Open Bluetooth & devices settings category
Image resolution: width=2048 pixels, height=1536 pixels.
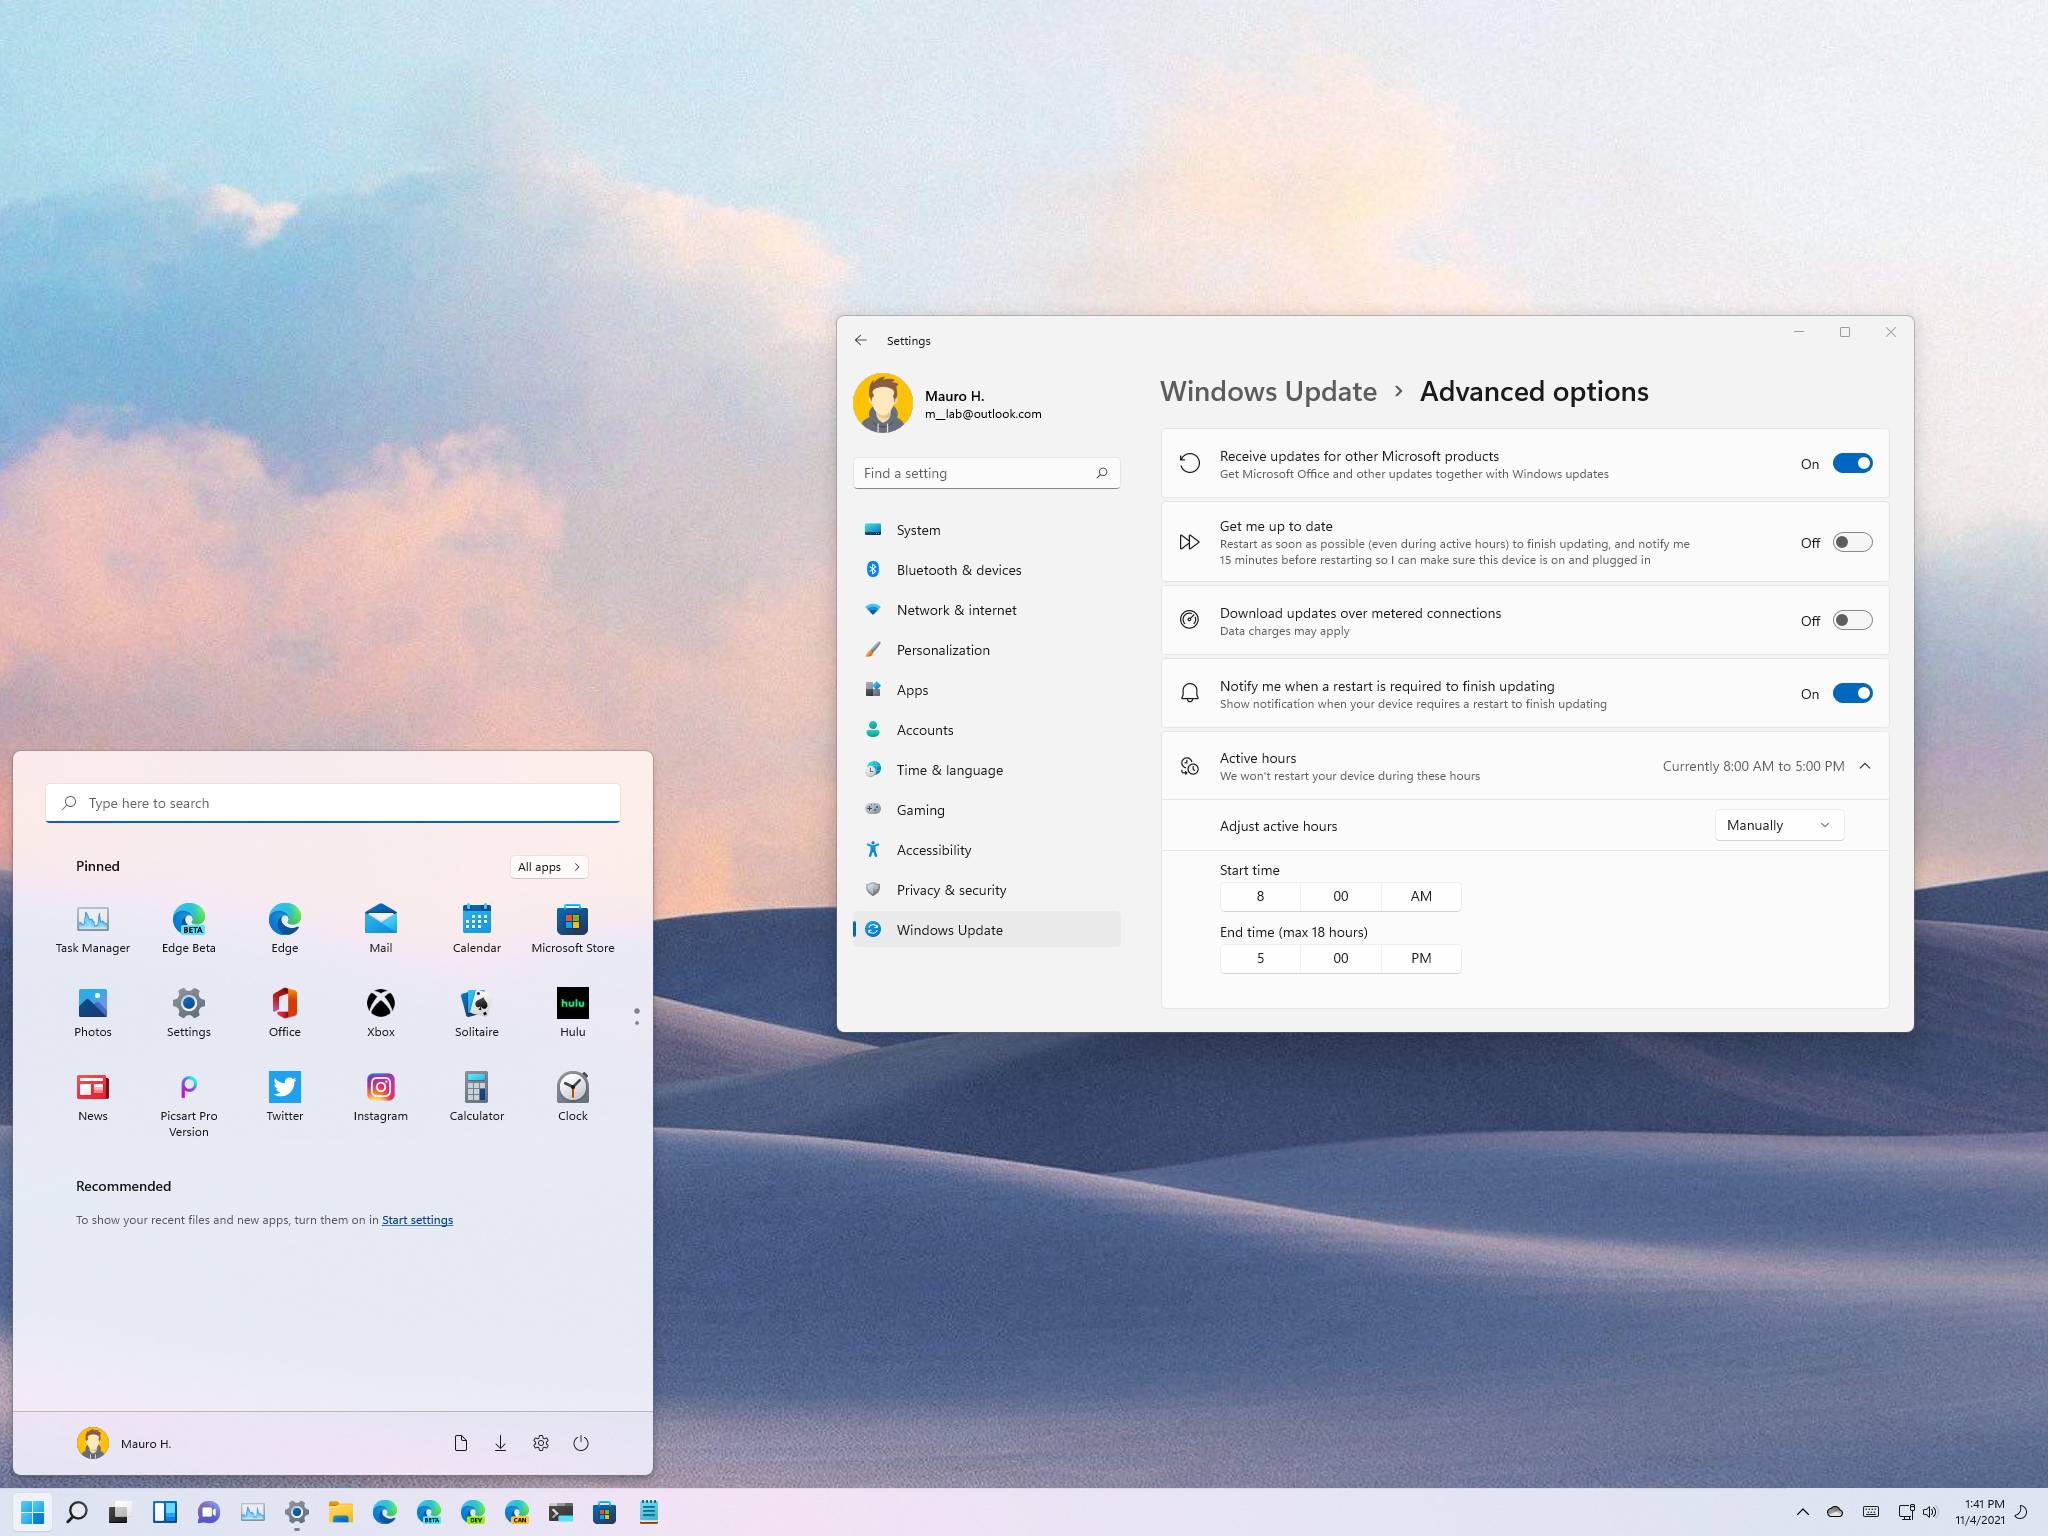(x=958, y=569)
